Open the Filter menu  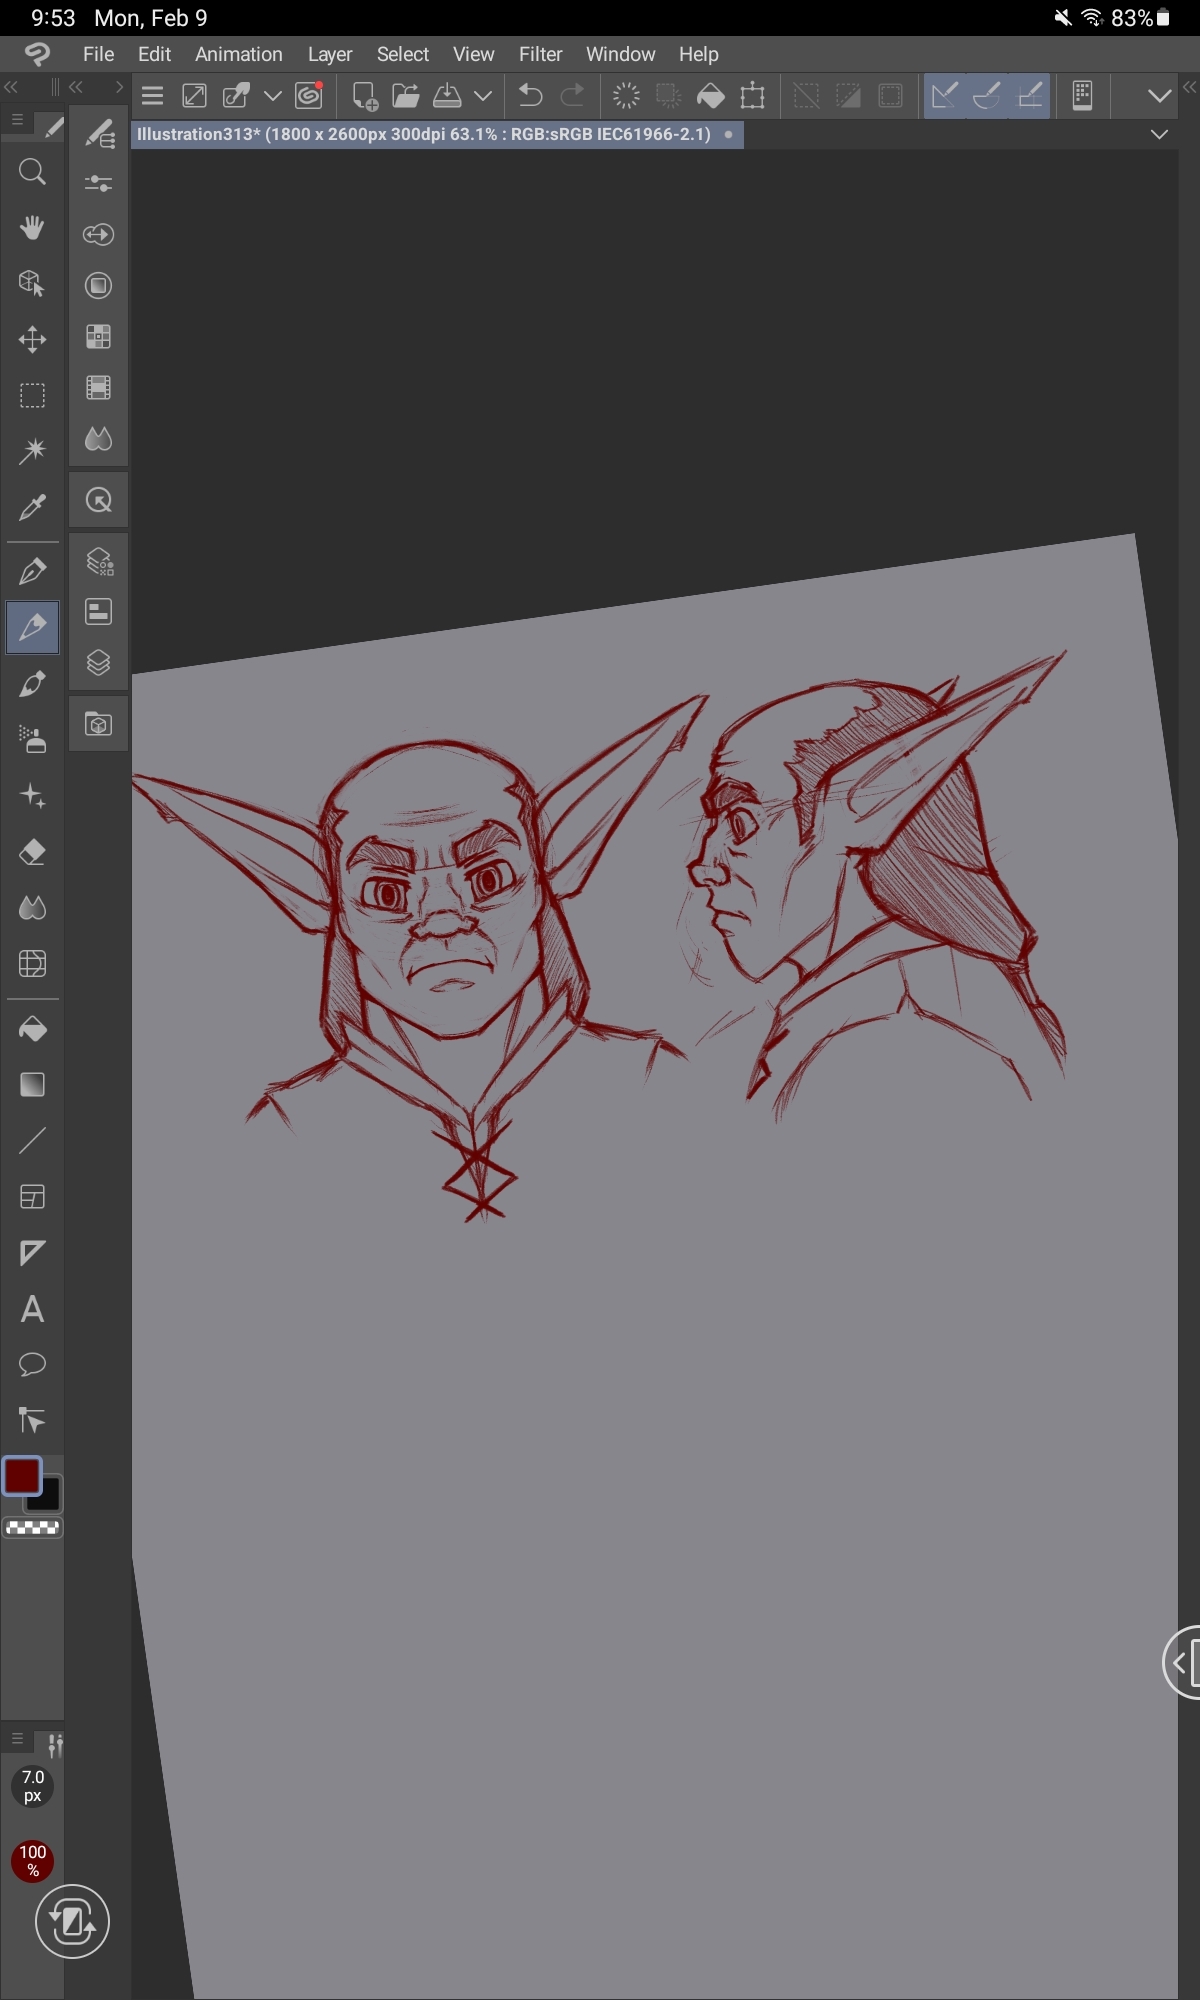(540, 54)
